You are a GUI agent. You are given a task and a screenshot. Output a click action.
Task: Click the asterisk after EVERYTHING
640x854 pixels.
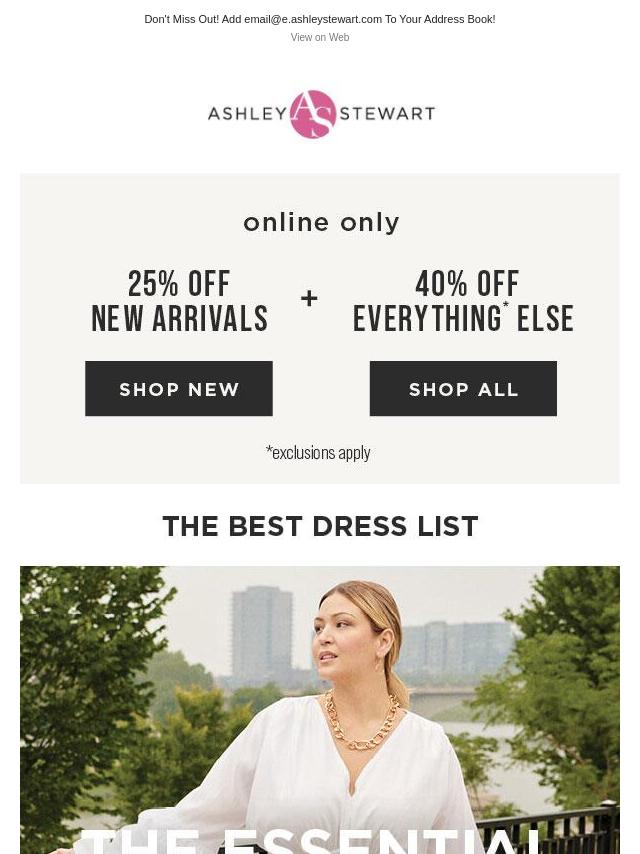tap(505, 307)
